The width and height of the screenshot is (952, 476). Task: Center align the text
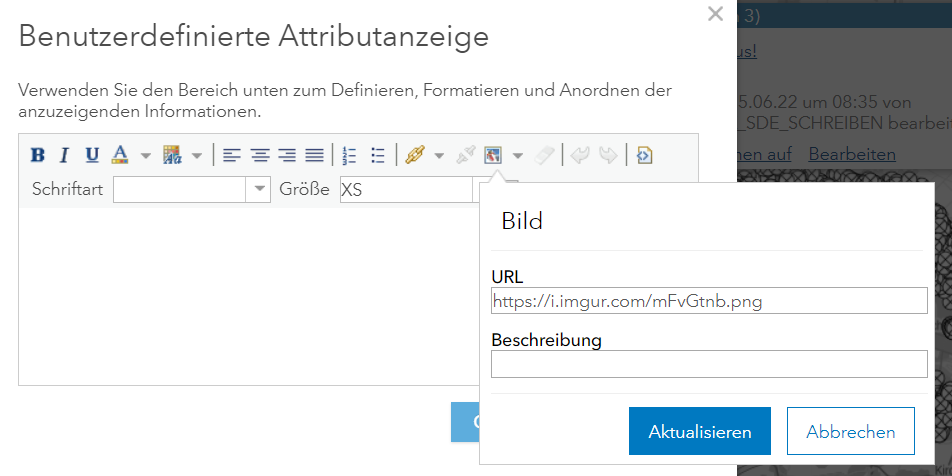[260, 155]
